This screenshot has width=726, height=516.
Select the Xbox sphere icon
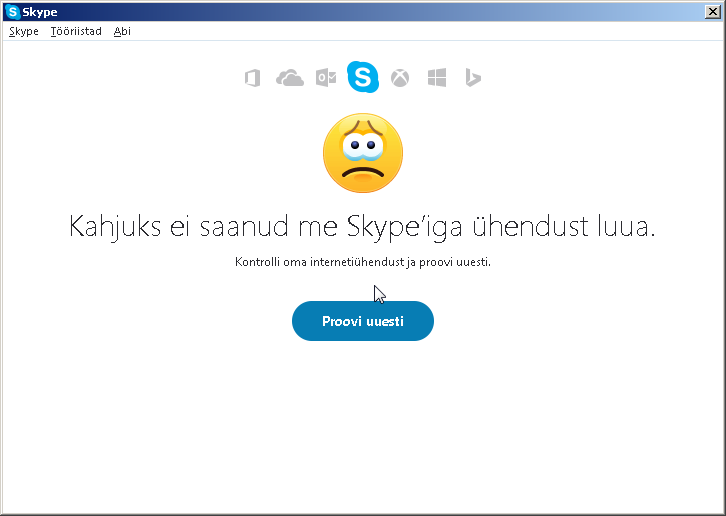pyautogui.click(x=400, y=78)
